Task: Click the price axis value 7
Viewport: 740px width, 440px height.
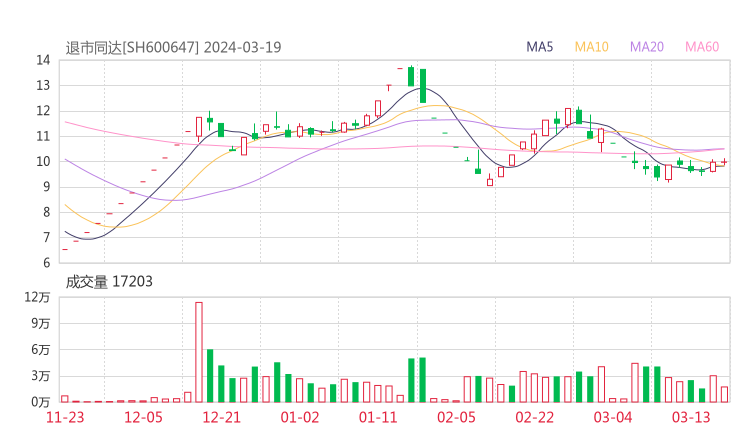Action: [46, 237]
